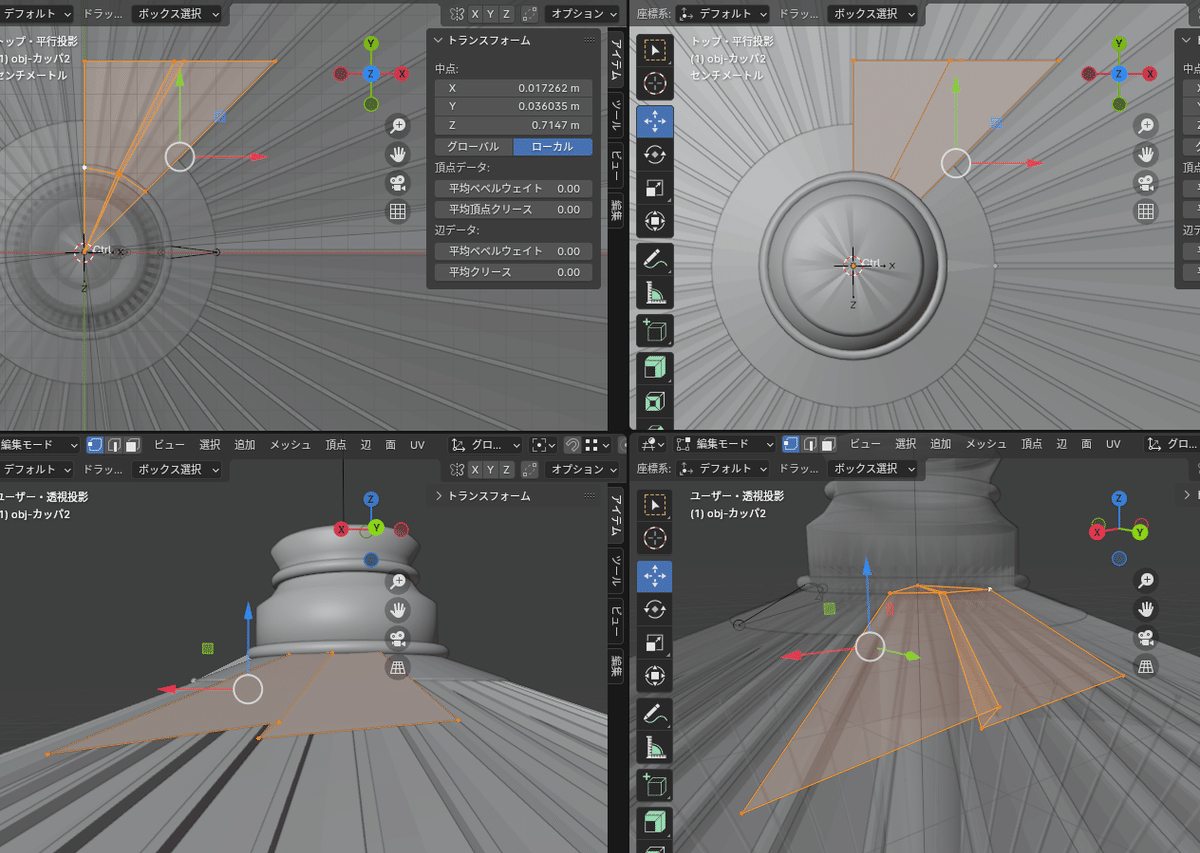Screen dimensions: 1200x853
Task: Click the camera view icon in lower-left viewport
Action: click(x=398, y=638)
